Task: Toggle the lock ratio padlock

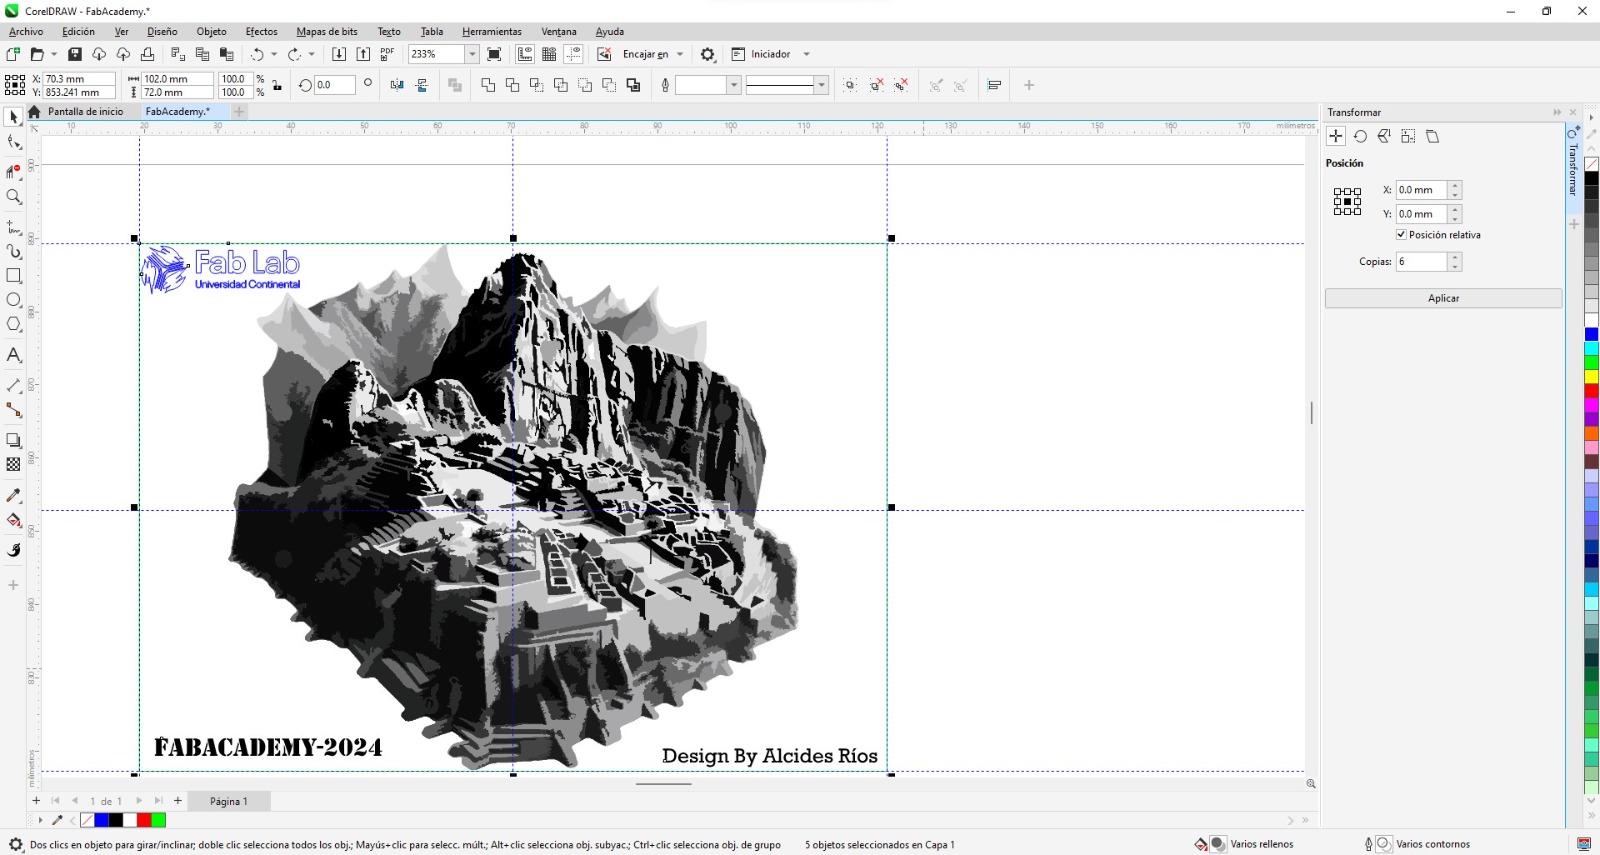Action: click(x=277, y=85)
